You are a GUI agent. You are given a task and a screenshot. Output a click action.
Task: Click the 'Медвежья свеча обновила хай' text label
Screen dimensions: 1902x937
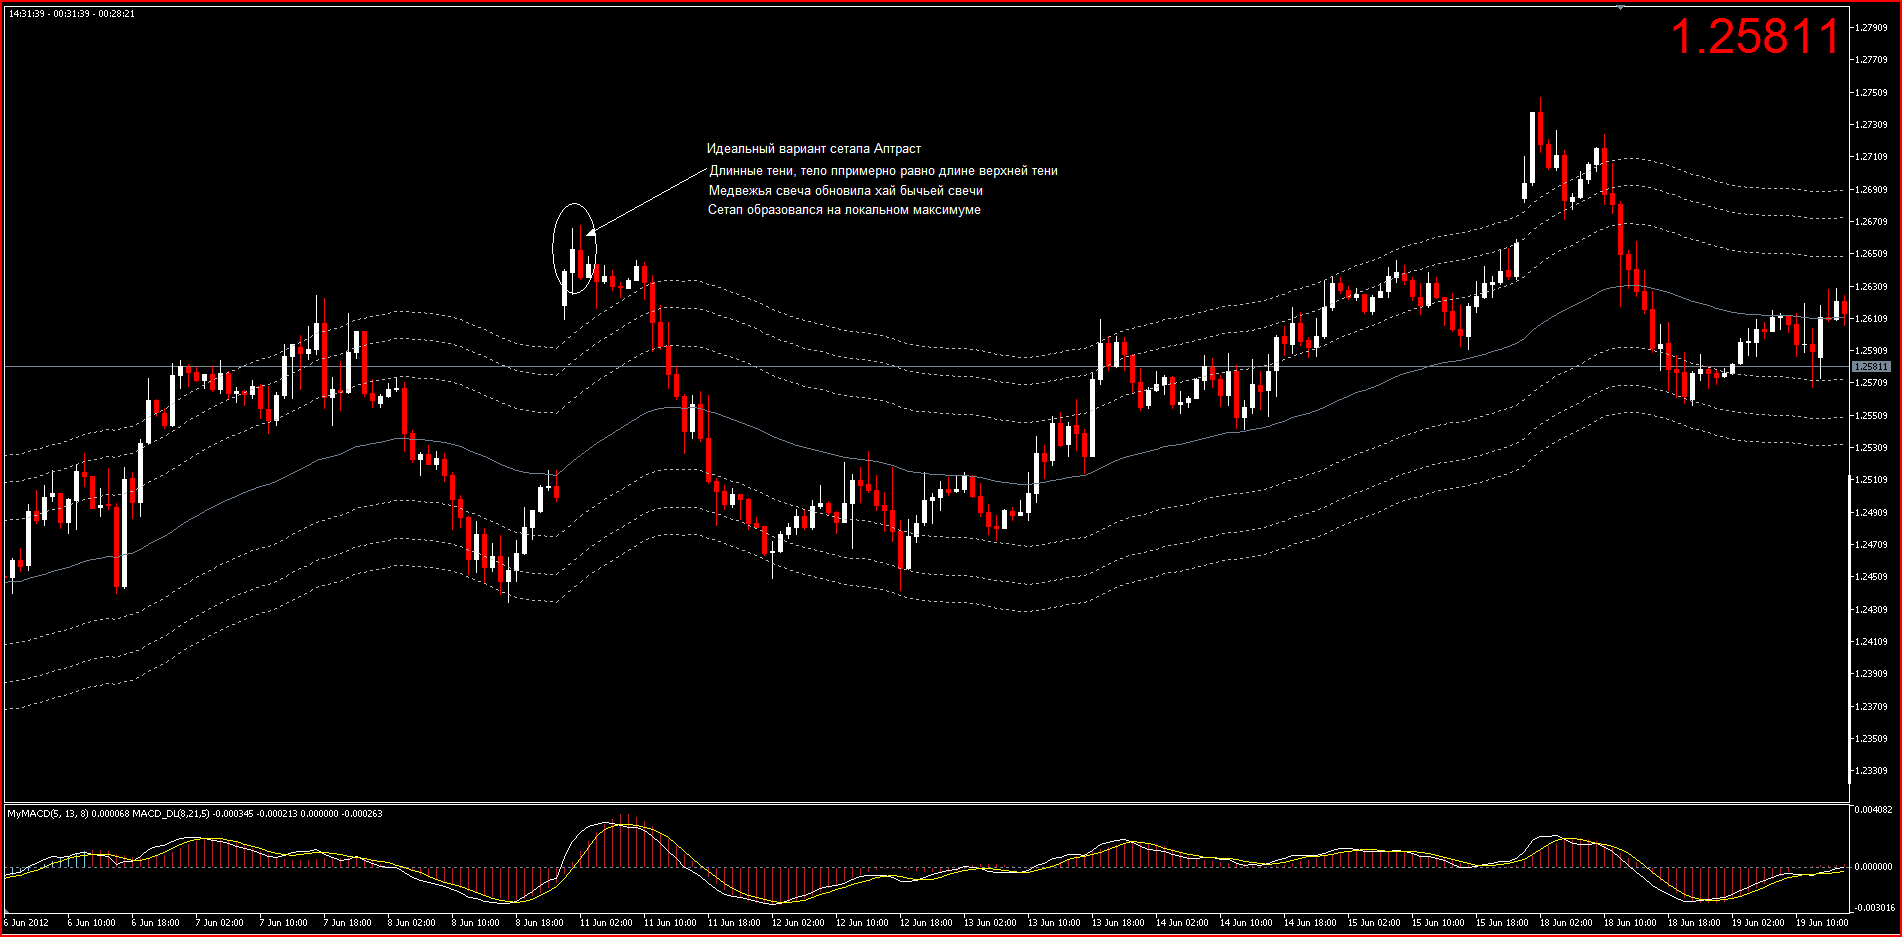click(x=845, y=191)
